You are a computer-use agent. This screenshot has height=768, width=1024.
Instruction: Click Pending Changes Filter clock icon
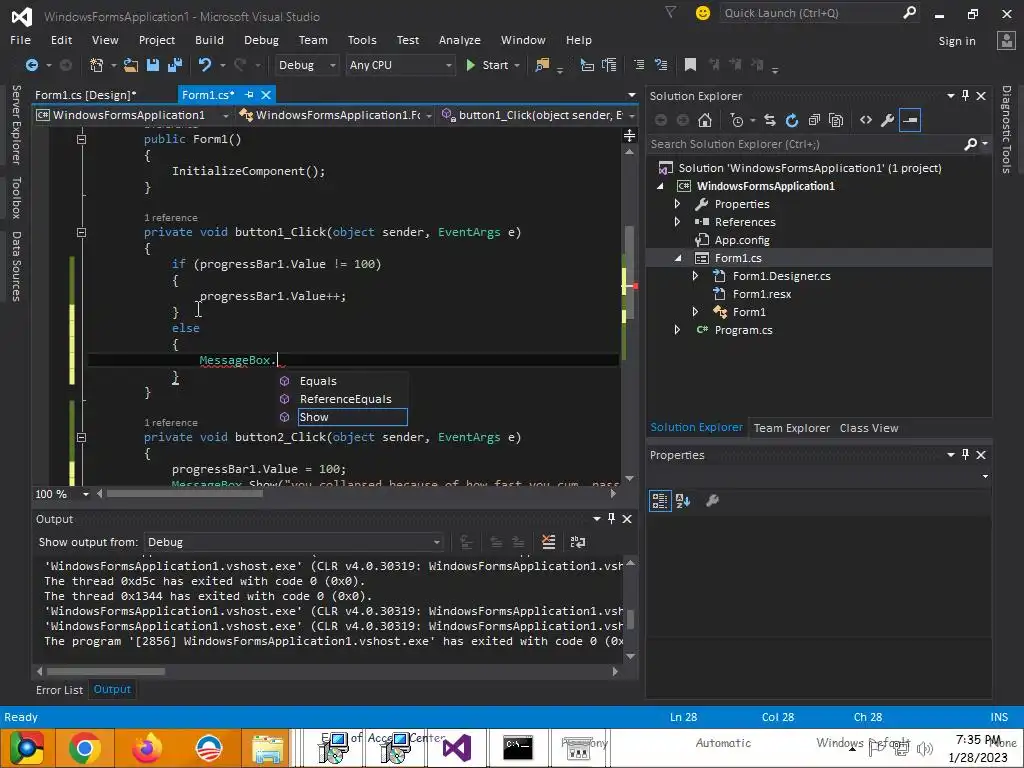[x=737, y=120]
